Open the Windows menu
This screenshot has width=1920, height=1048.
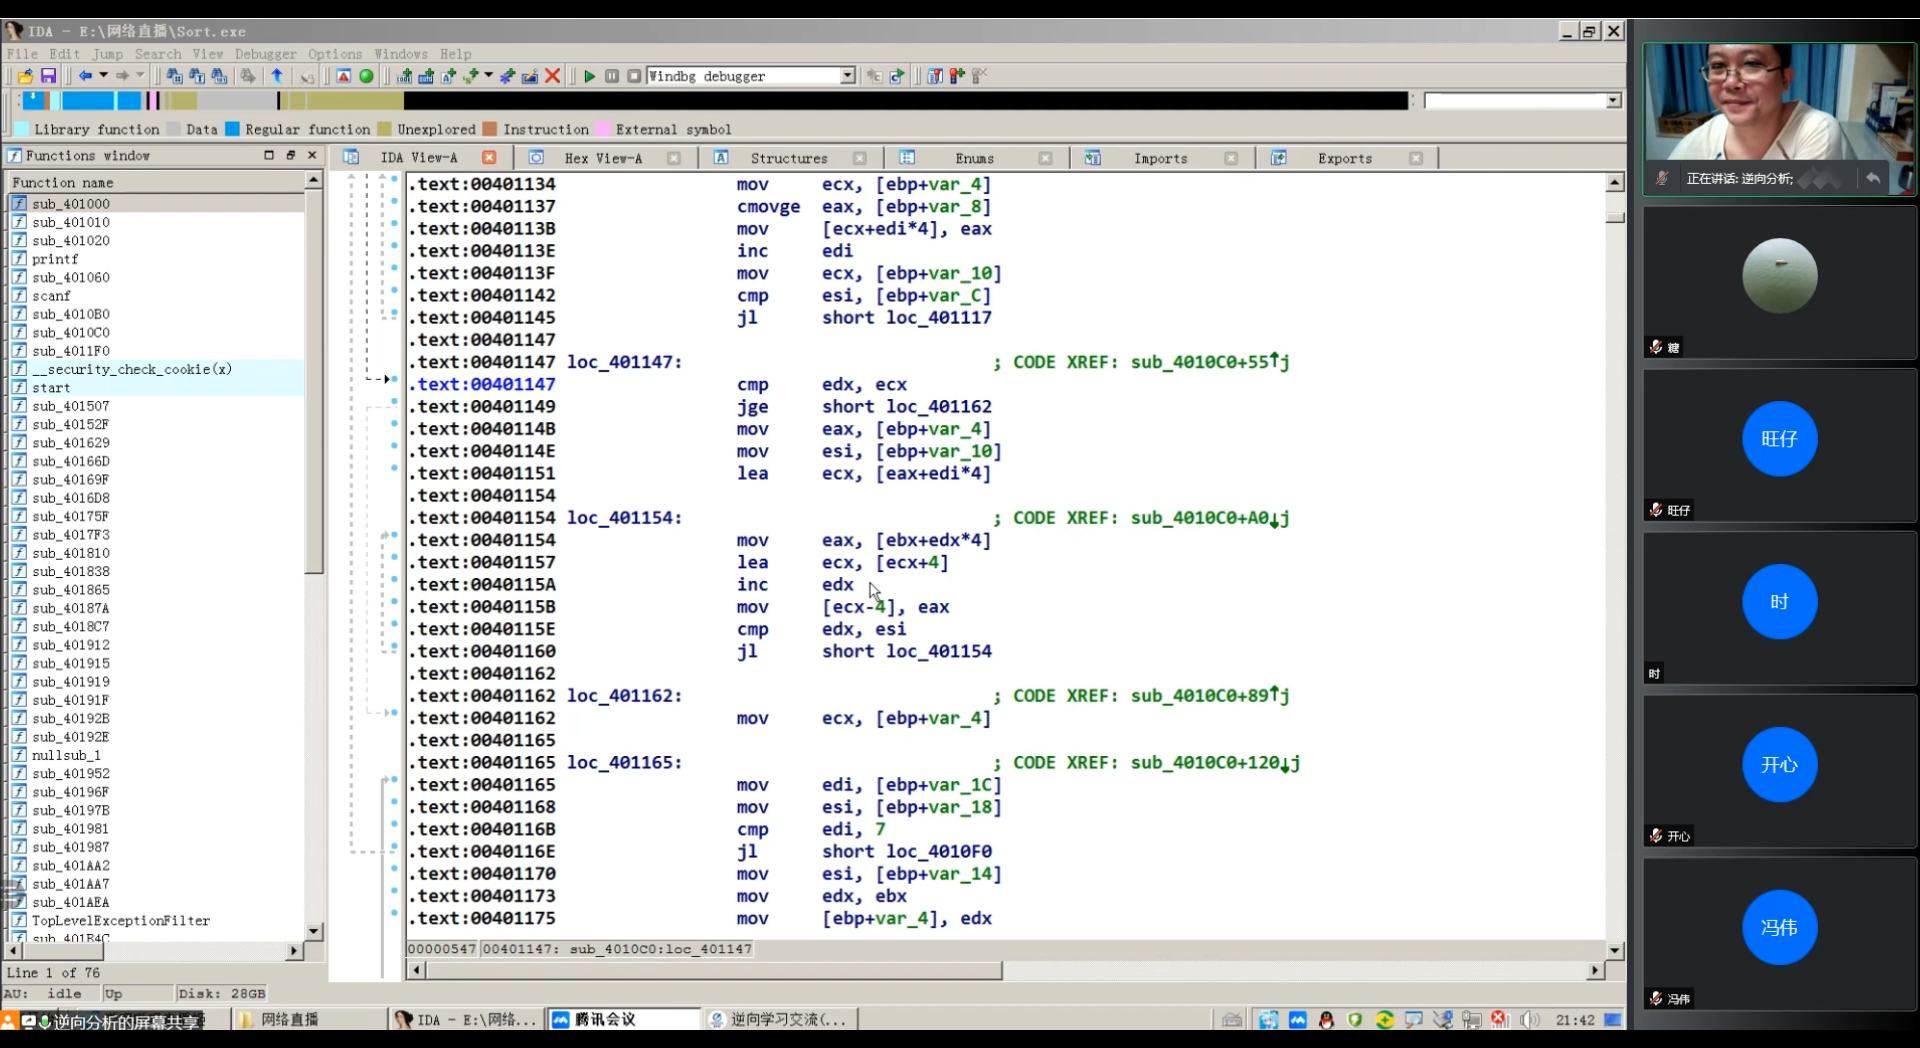401,54
